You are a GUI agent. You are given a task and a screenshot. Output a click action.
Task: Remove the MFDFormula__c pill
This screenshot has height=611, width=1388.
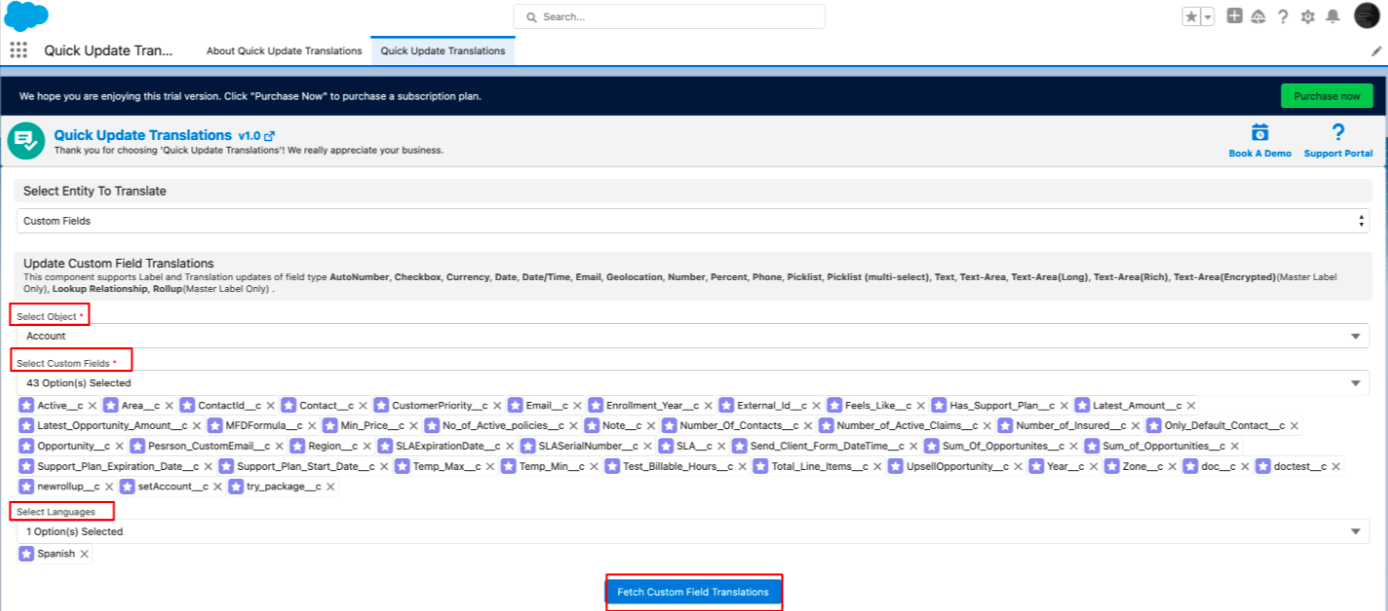click(312, 426)
